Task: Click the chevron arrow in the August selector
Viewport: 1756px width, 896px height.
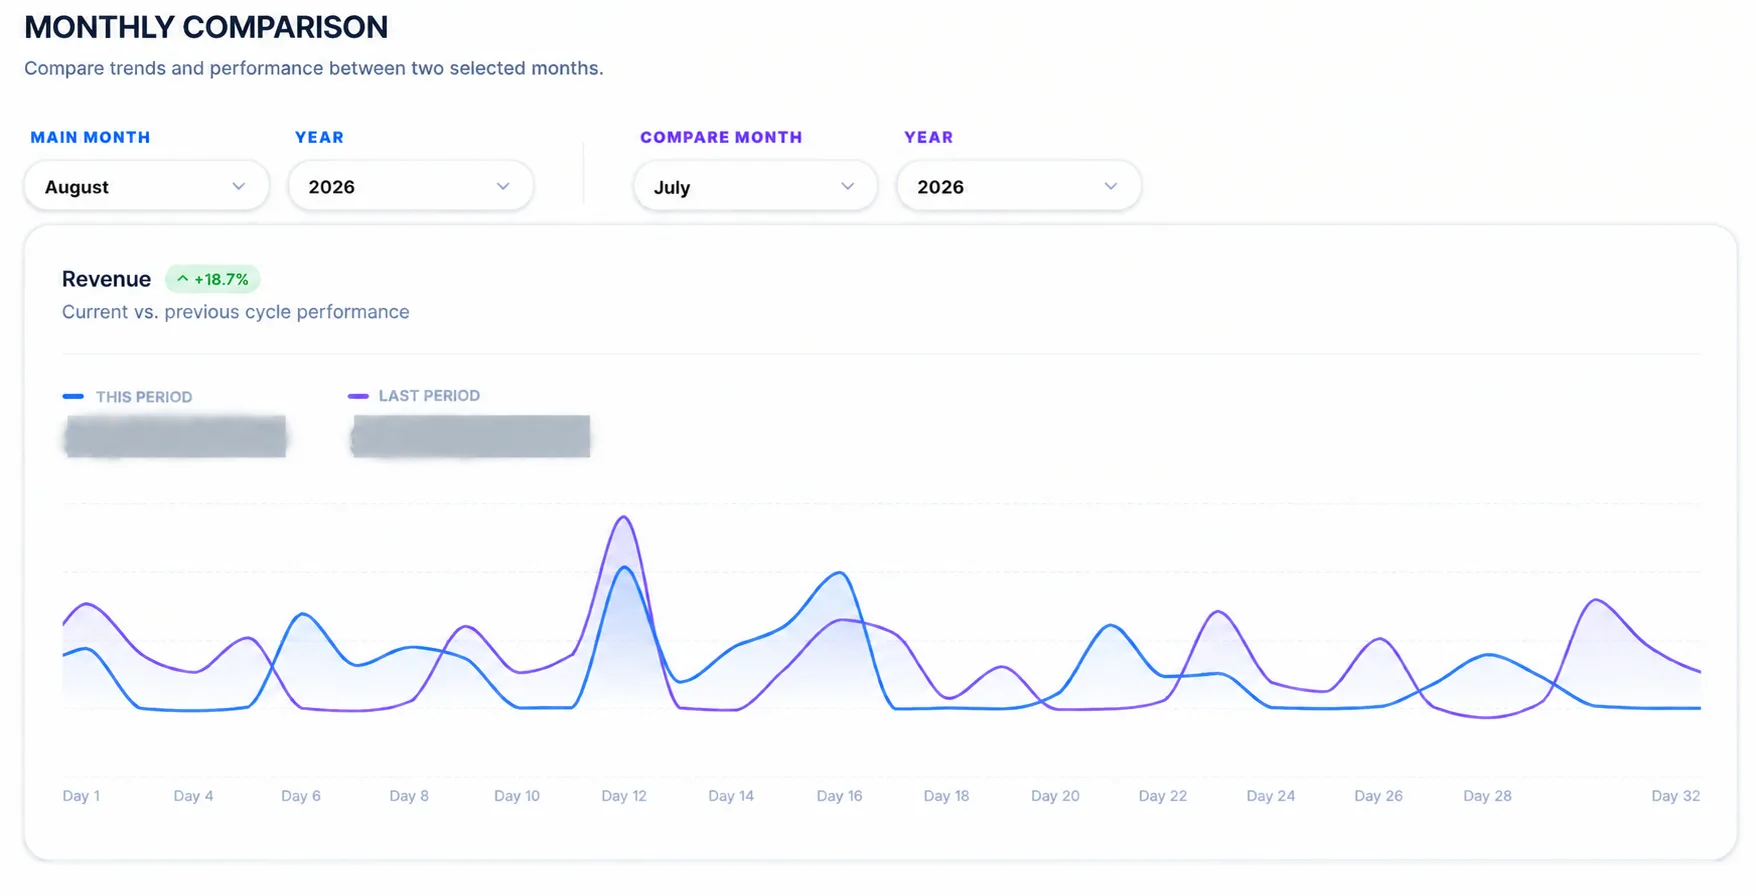Action: pos(239,187)
